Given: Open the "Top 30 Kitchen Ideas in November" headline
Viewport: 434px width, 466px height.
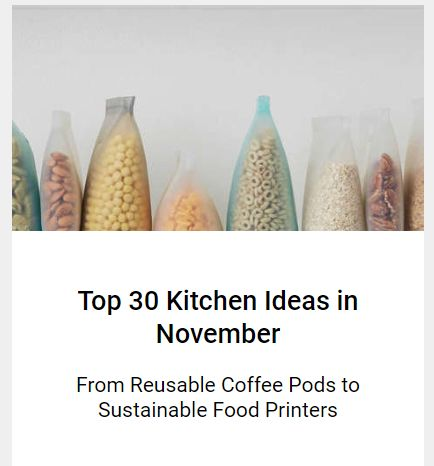Looking at the screenshot, I should click(218, 317).
